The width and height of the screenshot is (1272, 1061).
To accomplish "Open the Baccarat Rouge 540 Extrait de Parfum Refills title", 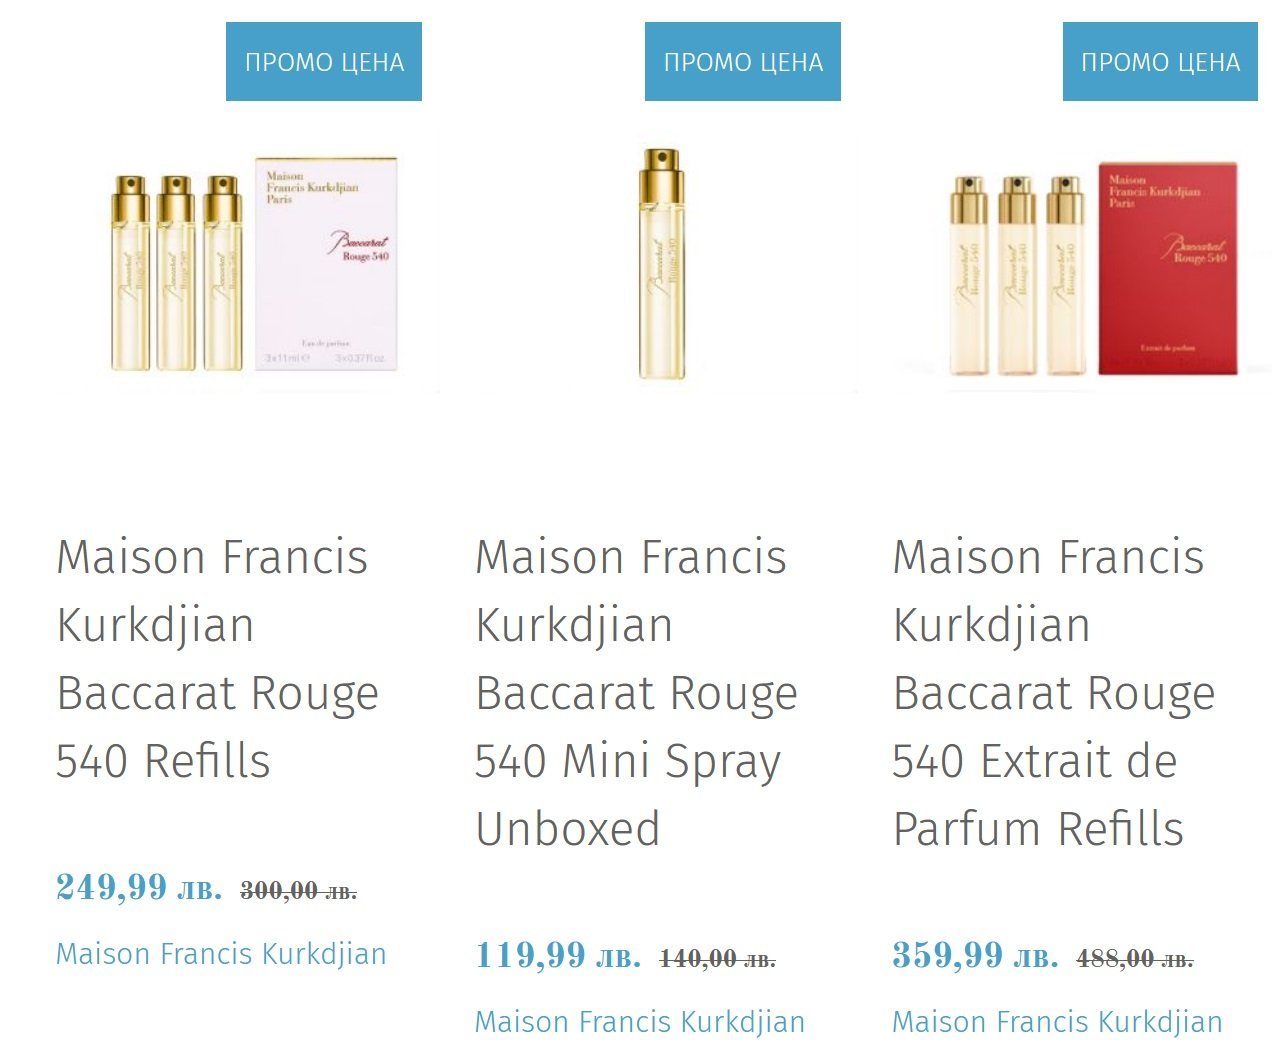I will click(x=1053, y=692).
